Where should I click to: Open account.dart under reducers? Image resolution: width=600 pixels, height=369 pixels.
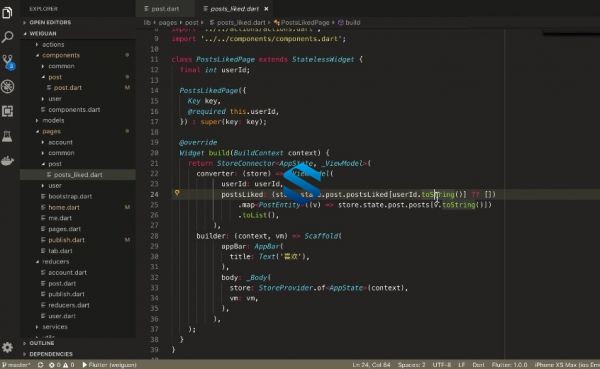click(x=67, y=273)
